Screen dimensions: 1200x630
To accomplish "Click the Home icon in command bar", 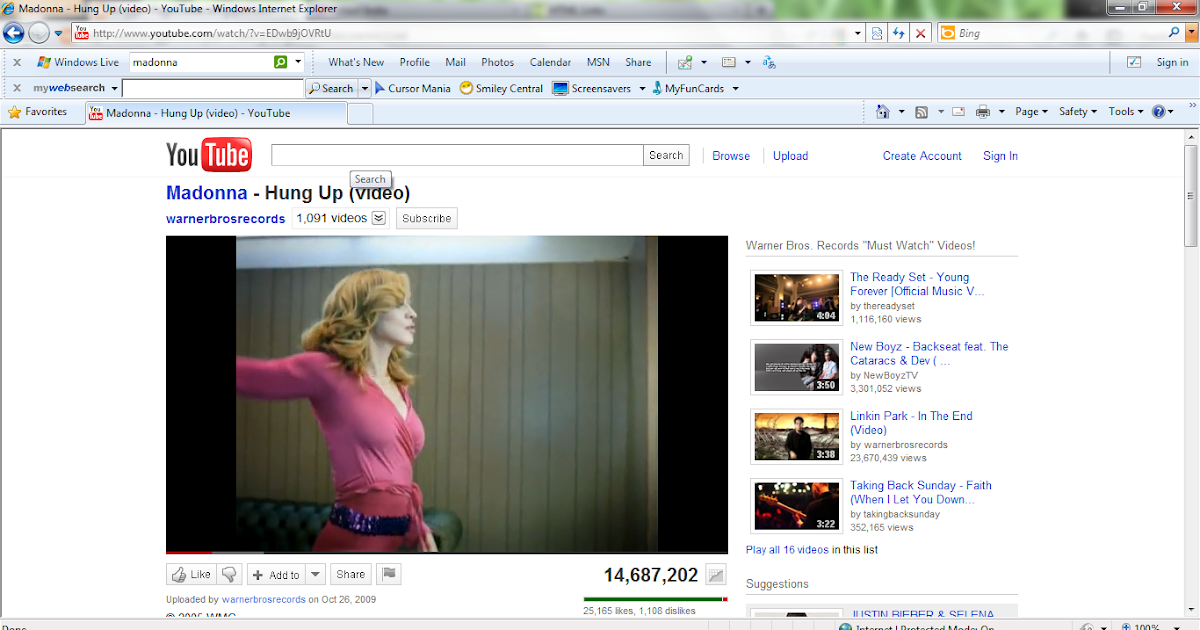I will coord(883,112).
